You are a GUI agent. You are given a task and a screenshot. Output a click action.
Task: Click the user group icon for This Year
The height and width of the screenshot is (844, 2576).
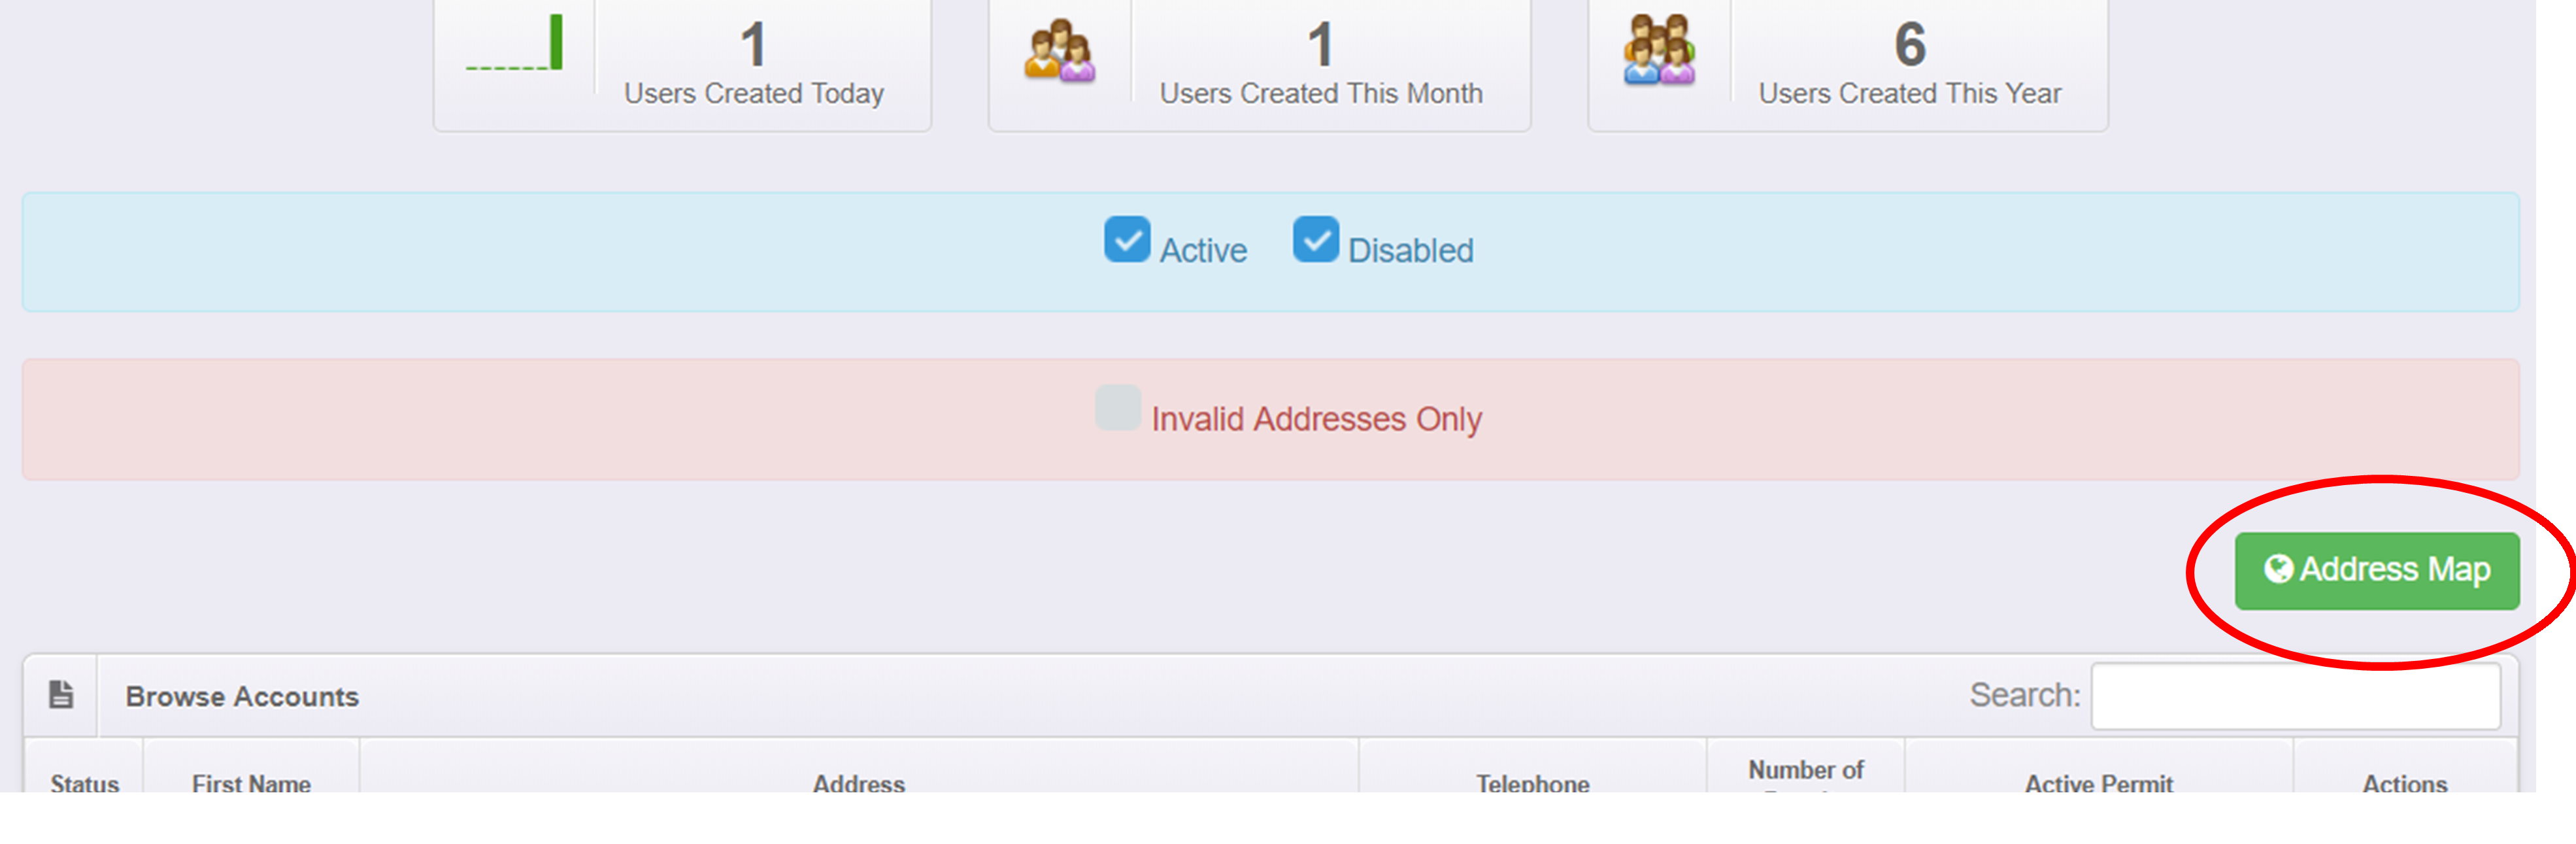[1659, 49]
